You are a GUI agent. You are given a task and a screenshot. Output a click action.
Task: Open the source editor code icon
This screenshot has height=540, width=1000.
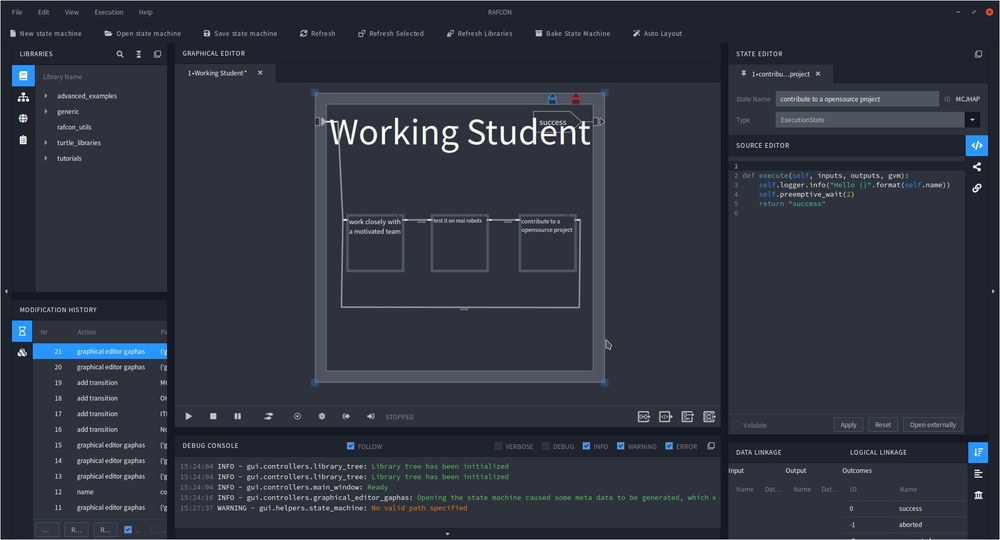[x=977, y=145]
